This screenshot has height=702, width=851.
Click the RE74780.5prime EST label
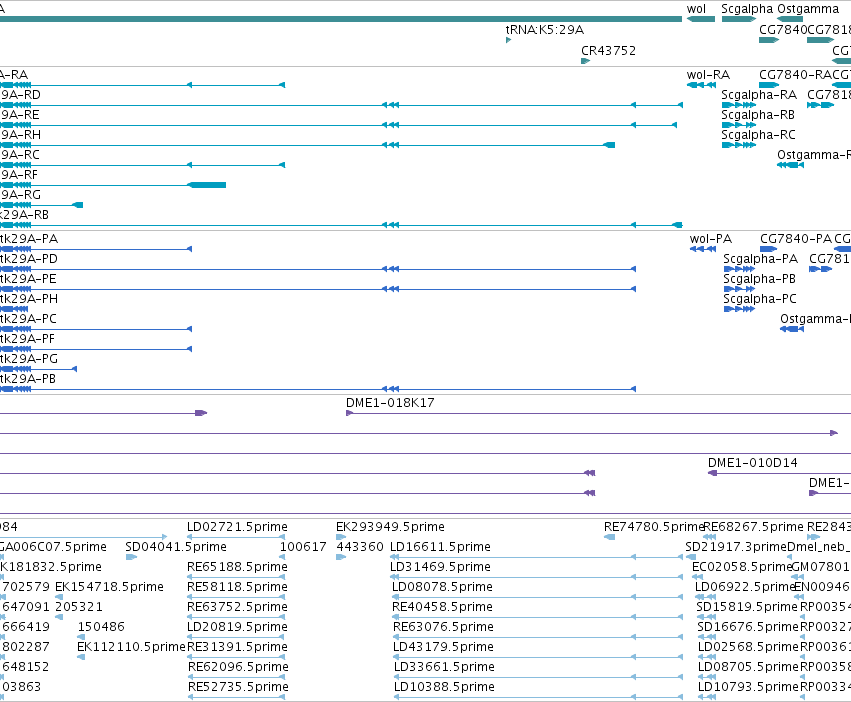[x=654, y=527]
